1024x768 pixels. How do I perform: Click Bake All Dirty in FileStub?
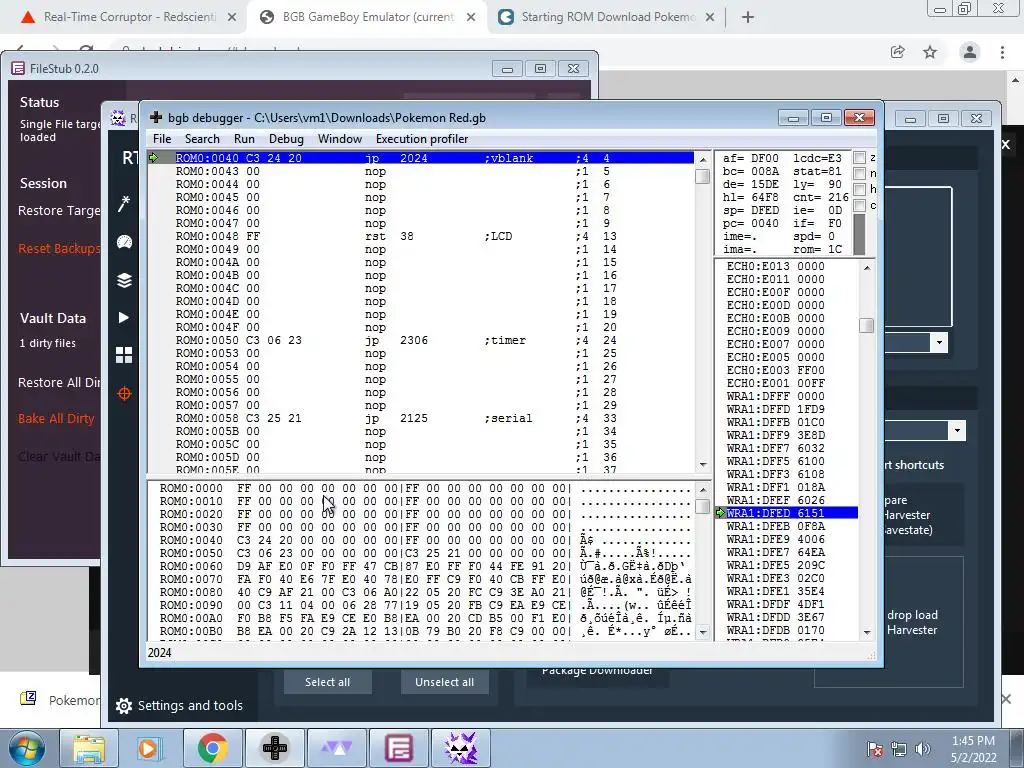pyautogui.click(x=56, y=419)
